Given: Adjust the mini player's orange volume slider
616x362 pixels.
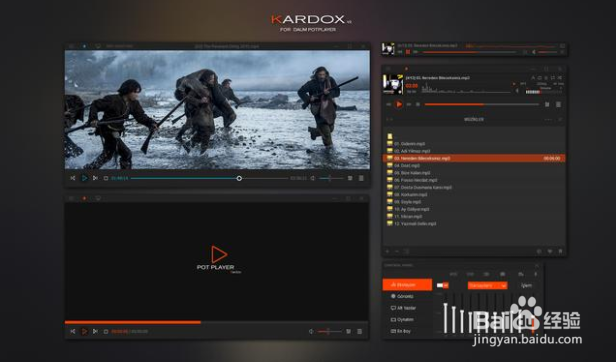Looking at the screenshot, I should point(548,51).
